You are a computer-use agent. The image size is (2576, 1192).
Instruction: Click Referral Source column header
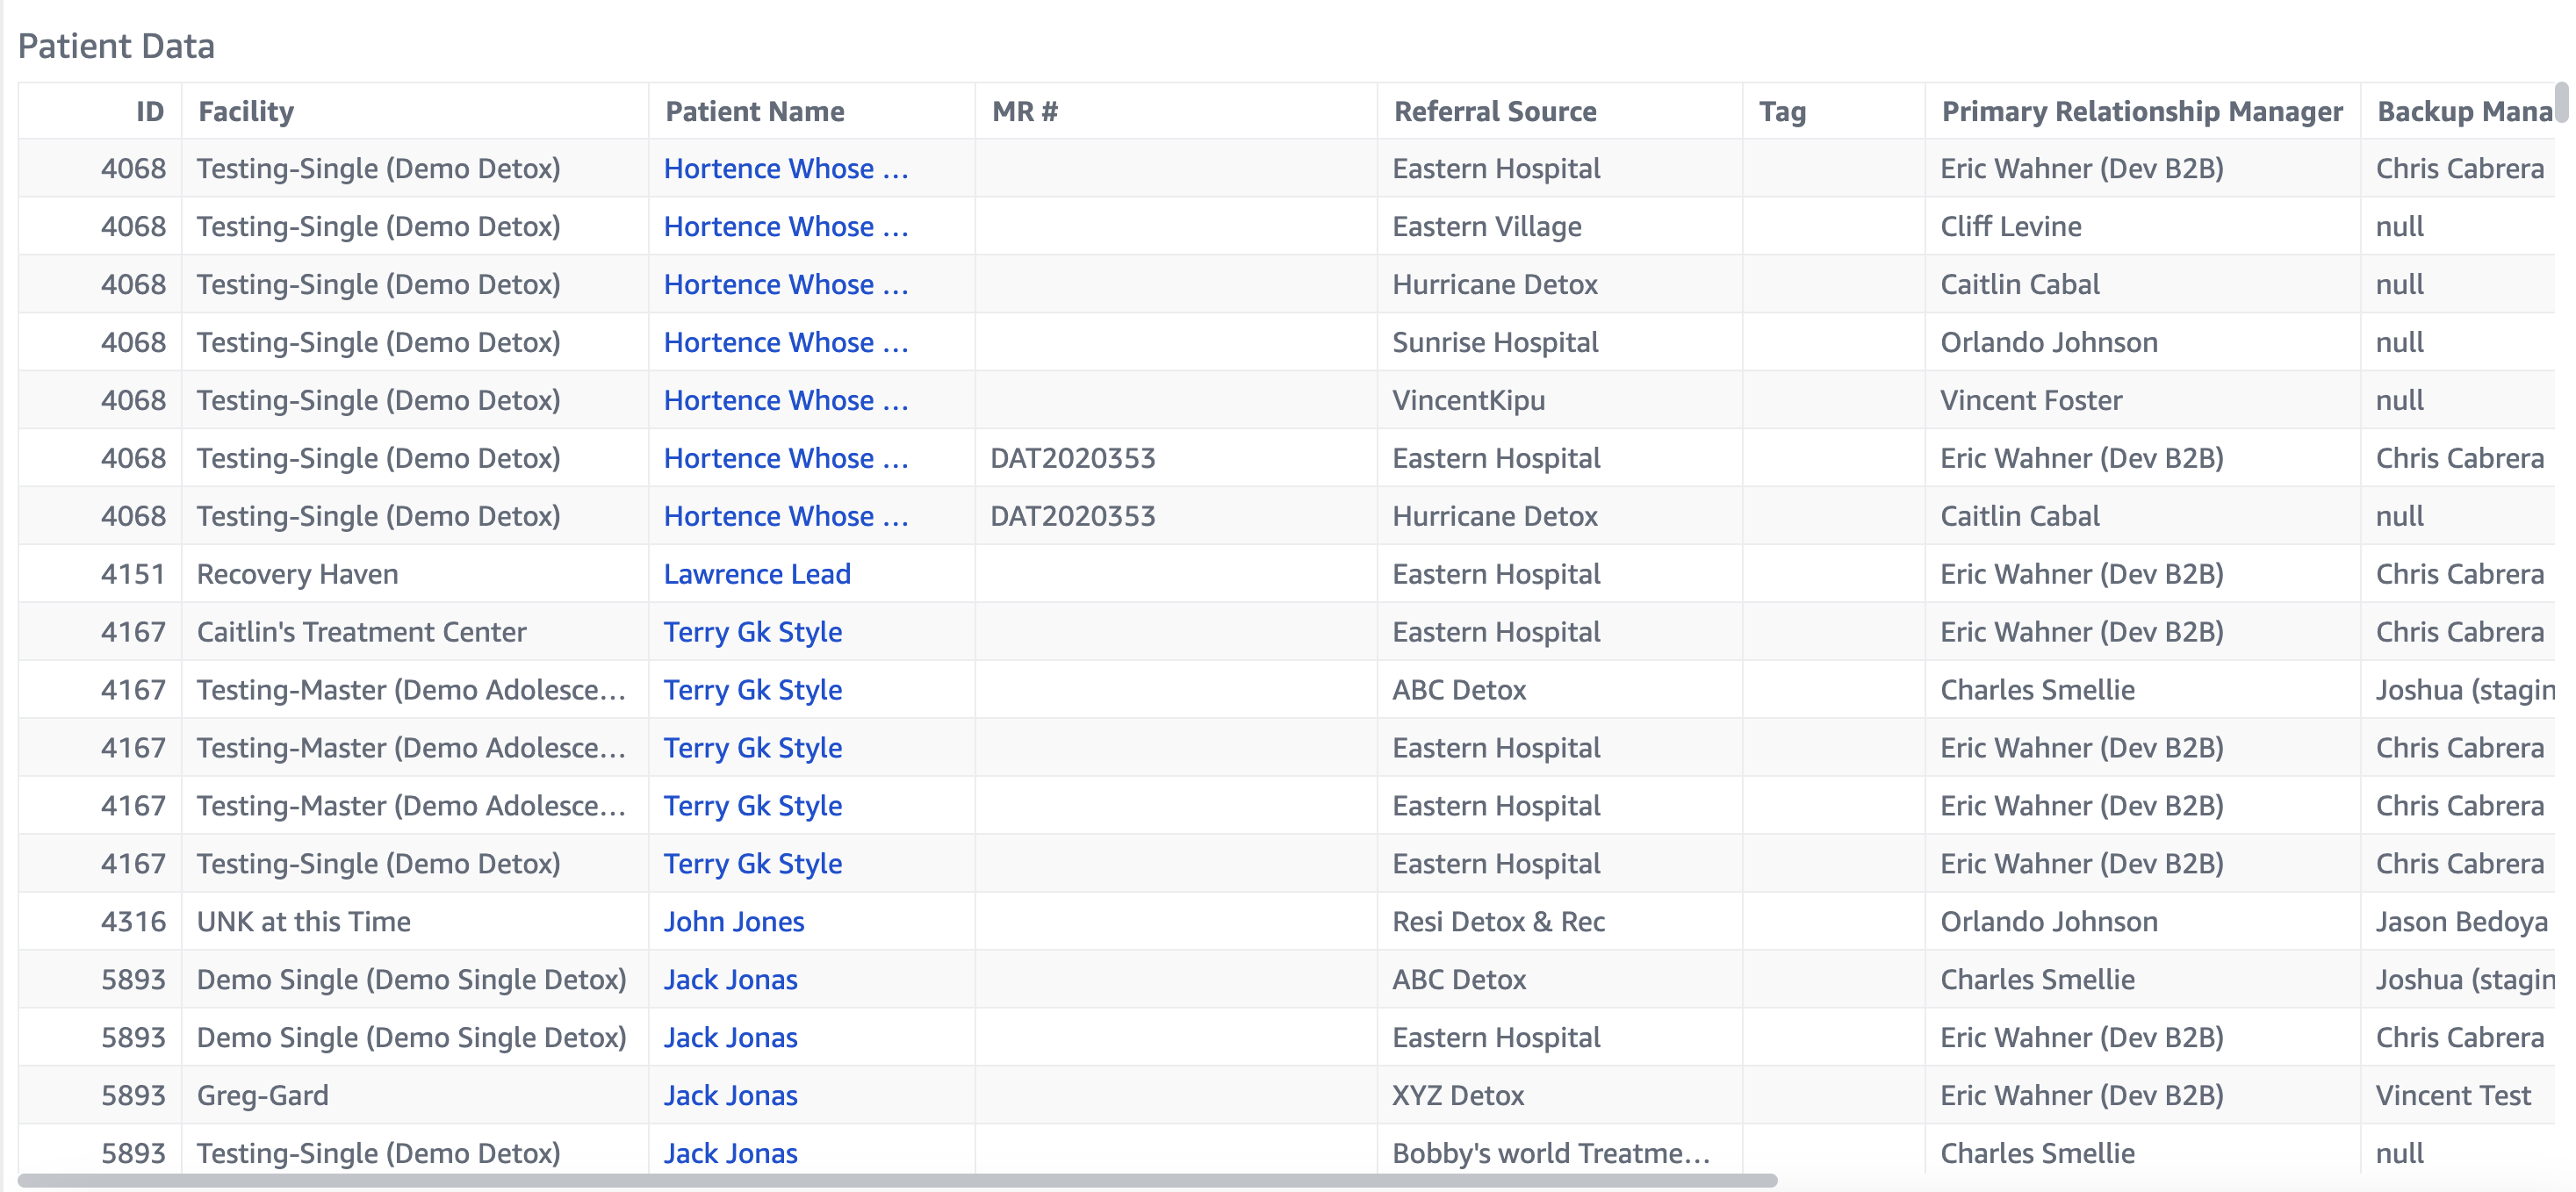point(1495,111)
